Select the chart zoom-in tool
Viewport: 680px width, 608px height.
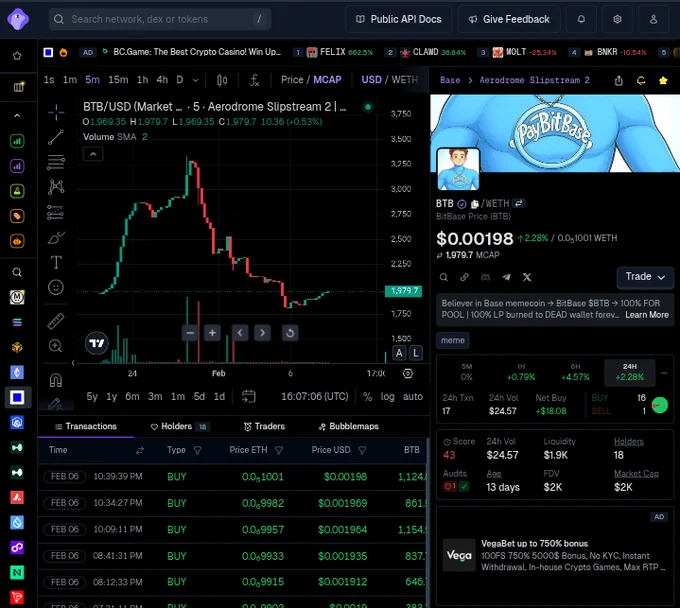[x=56, y=346]
